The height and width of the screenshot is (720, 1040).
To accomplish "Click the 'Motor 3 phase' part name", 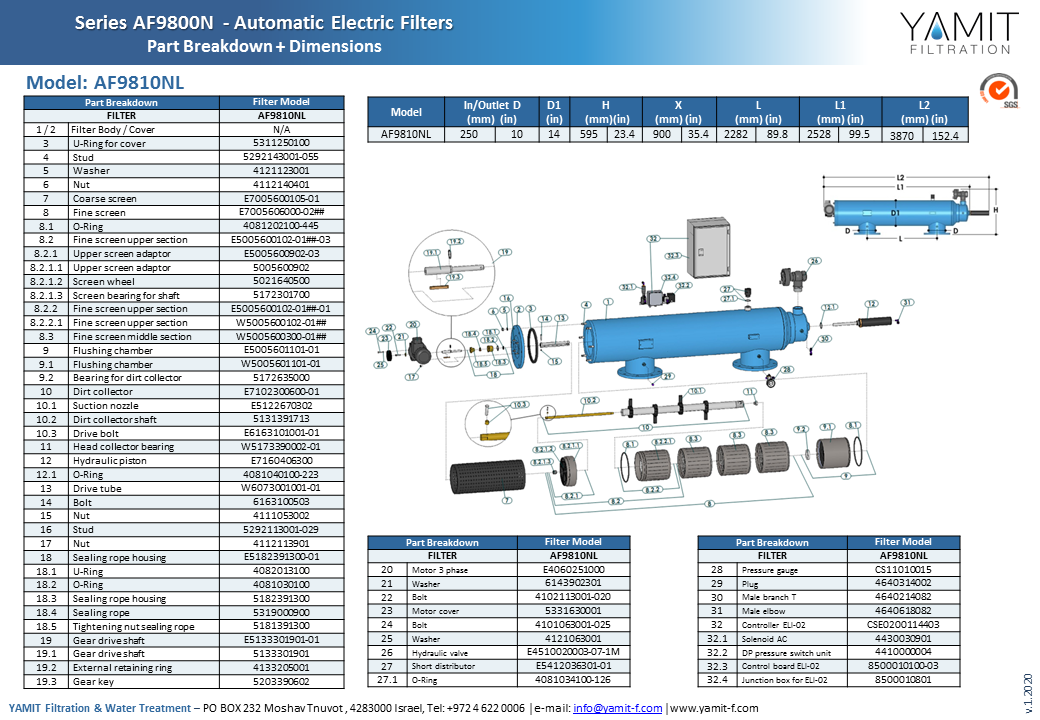I will 440,570.
